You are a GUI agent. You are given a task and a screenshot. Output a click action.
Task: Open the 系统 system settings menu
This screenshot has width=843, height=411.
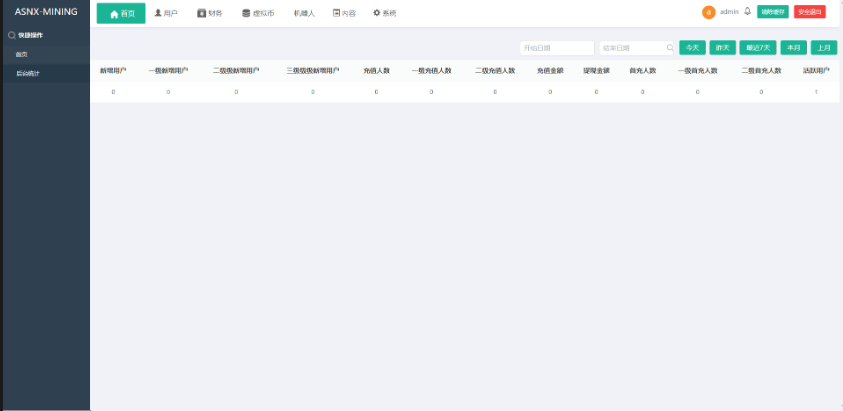point(384,13)
